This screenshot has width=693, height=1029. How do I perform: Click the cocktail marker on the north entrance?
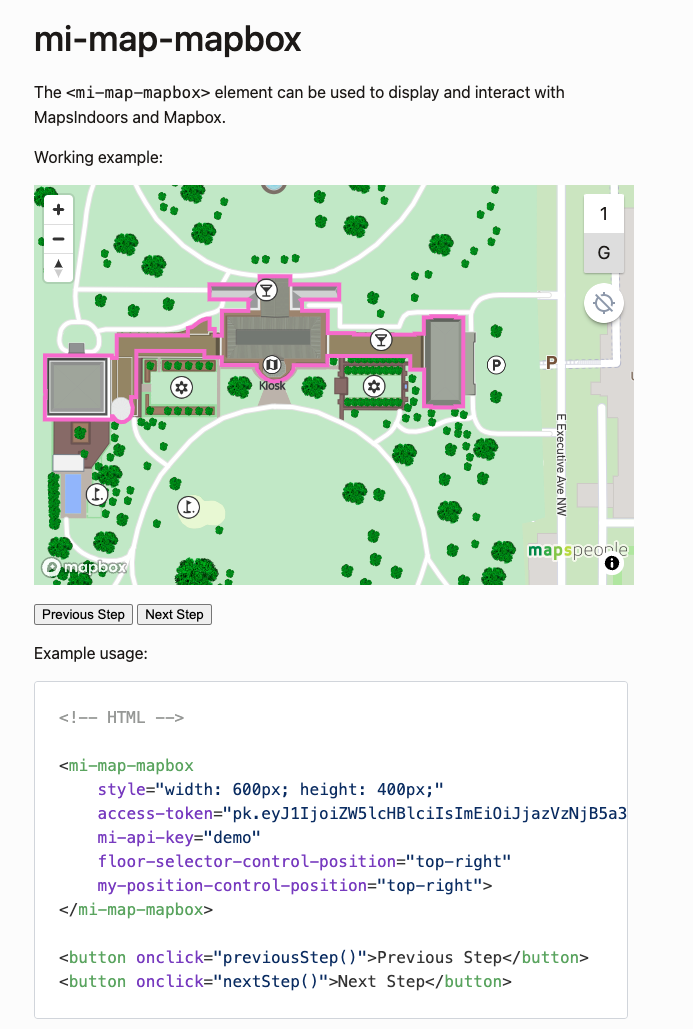266,290
